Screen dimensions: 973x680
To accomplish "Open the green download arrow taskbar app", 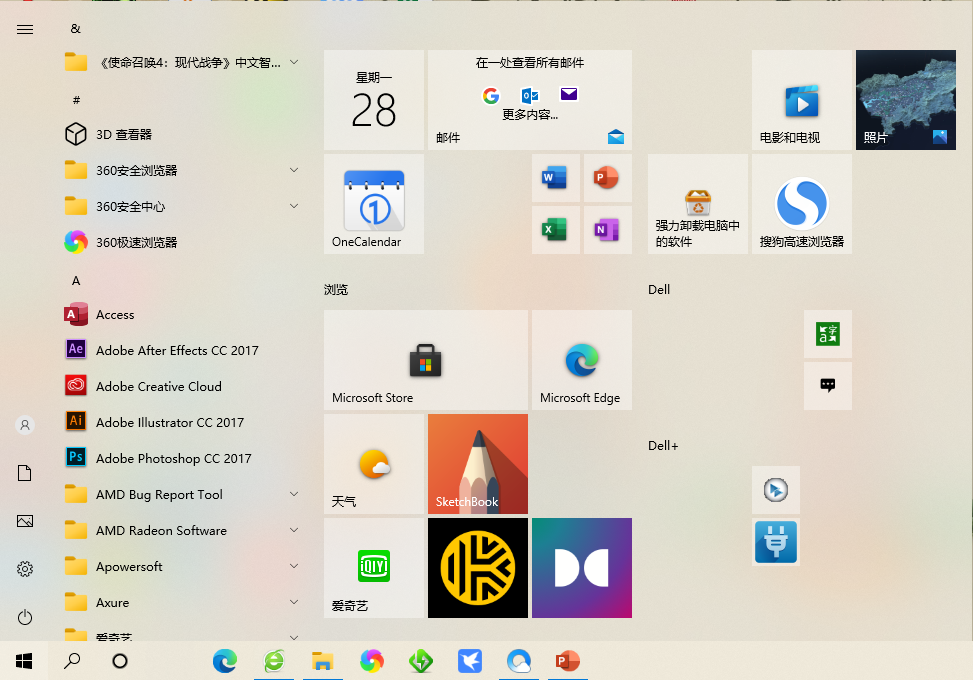I will click(x=421, y=661).
